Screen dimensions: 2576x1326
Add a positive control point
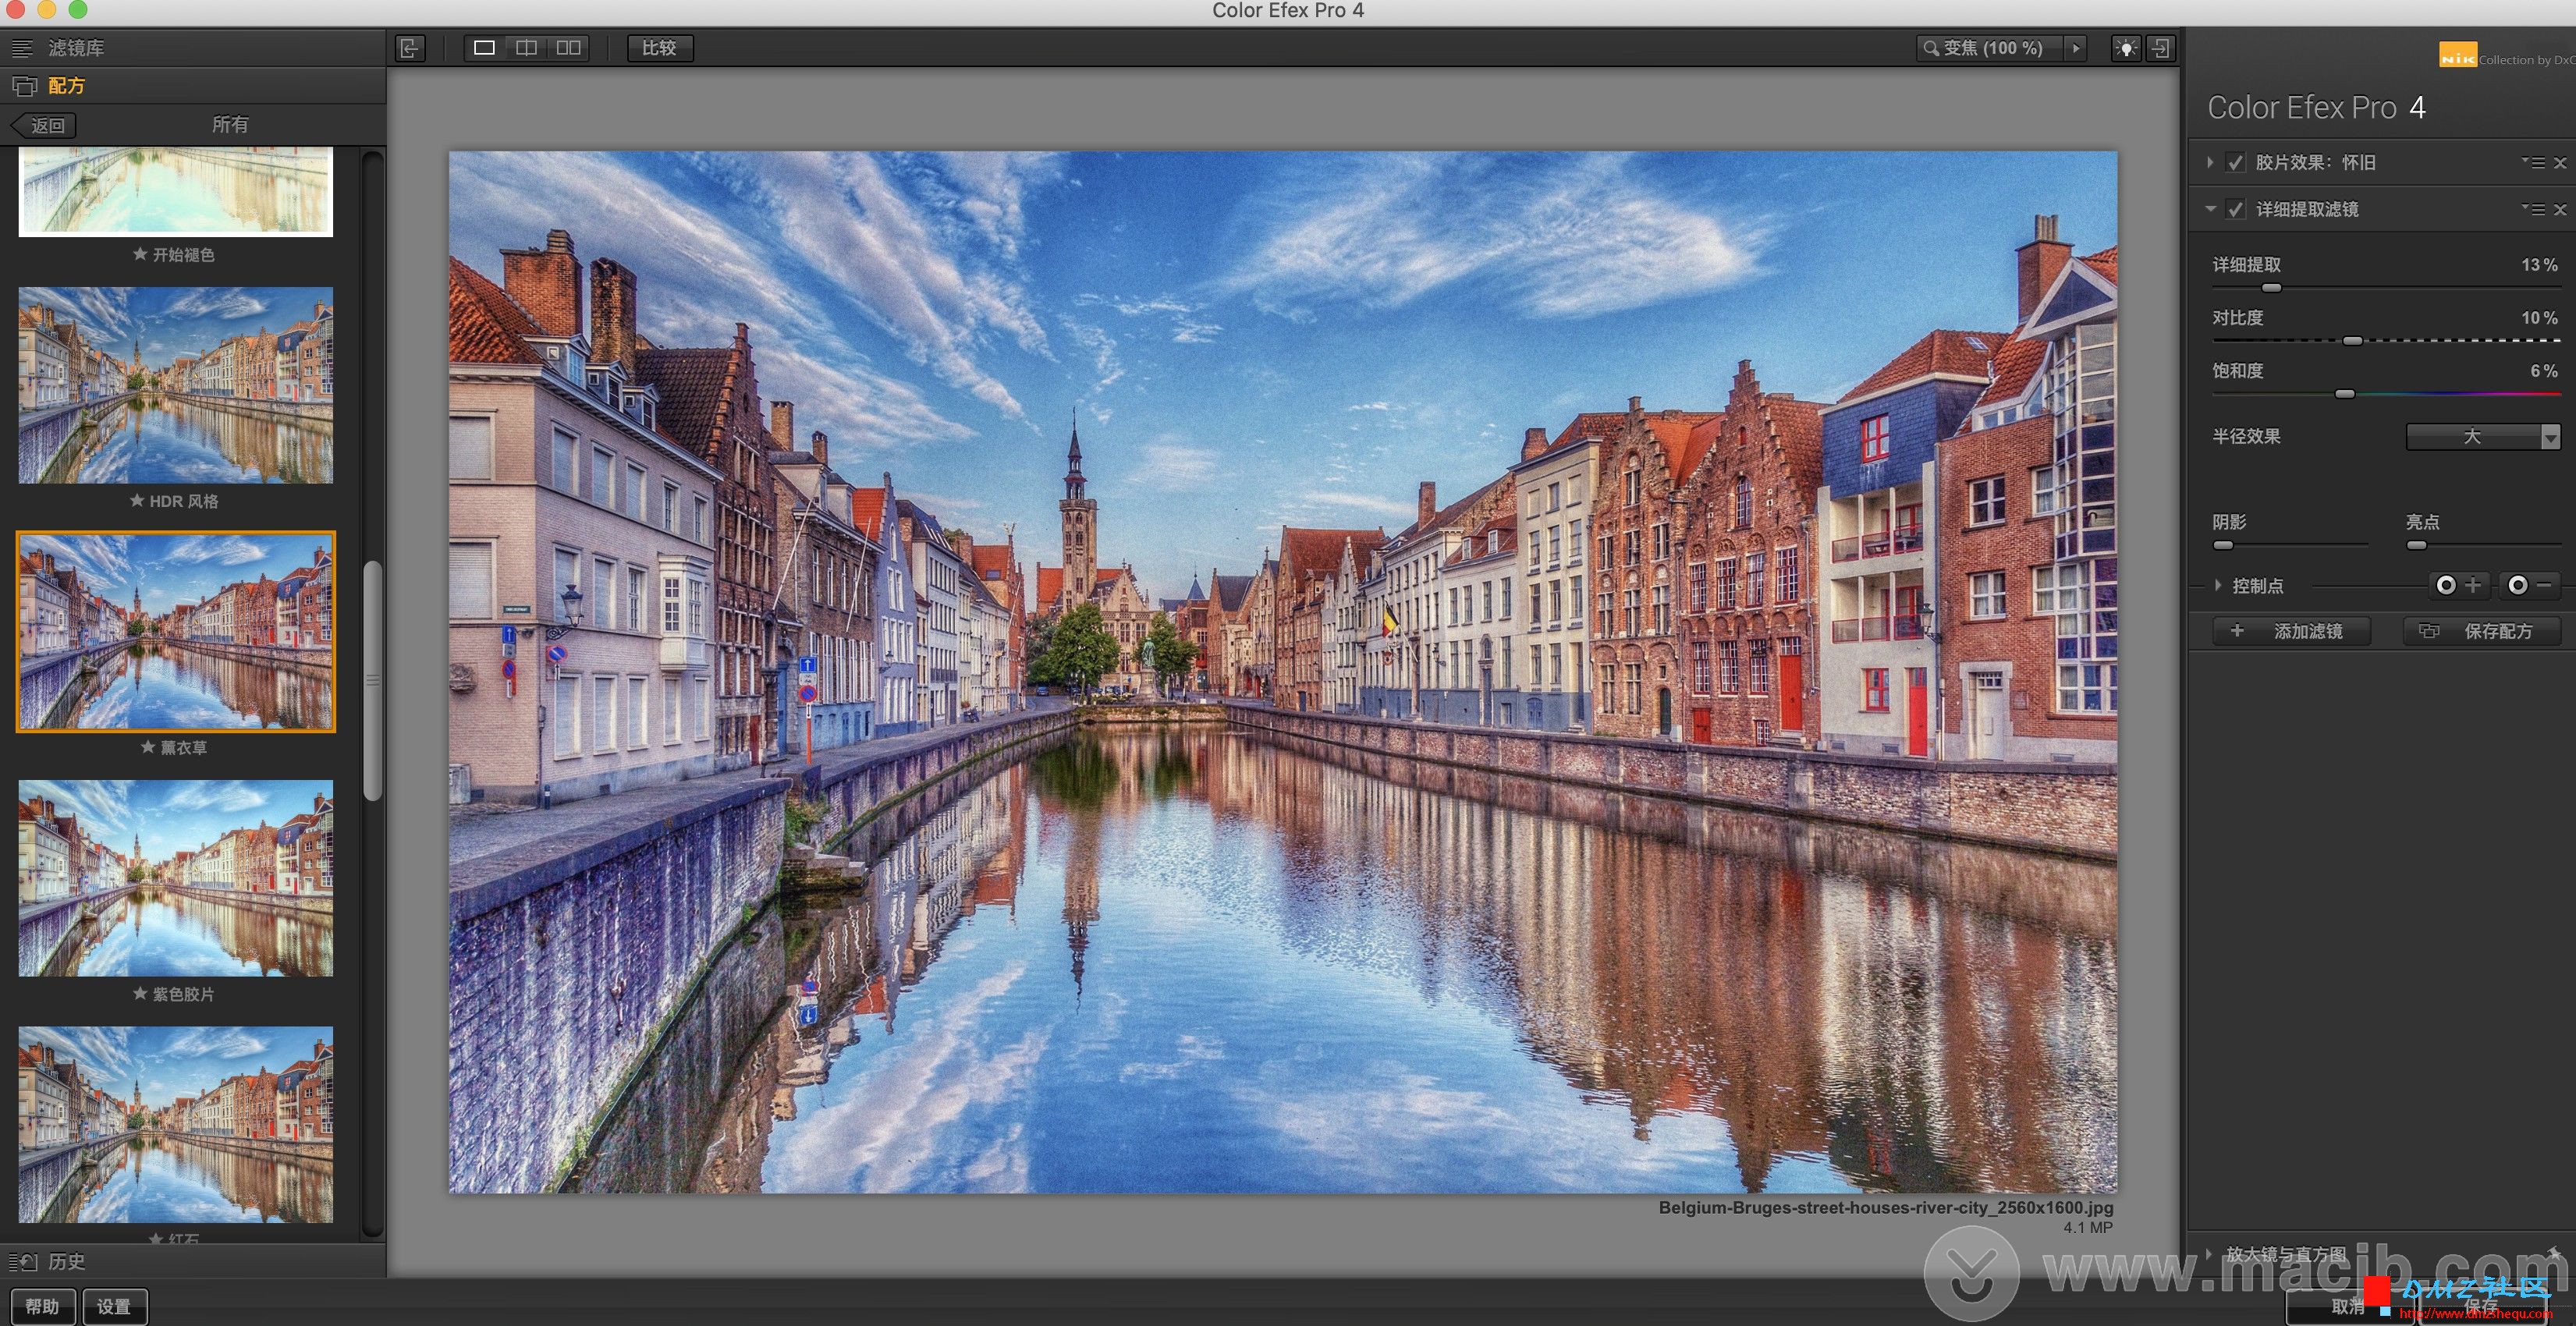click(2458, 585)
